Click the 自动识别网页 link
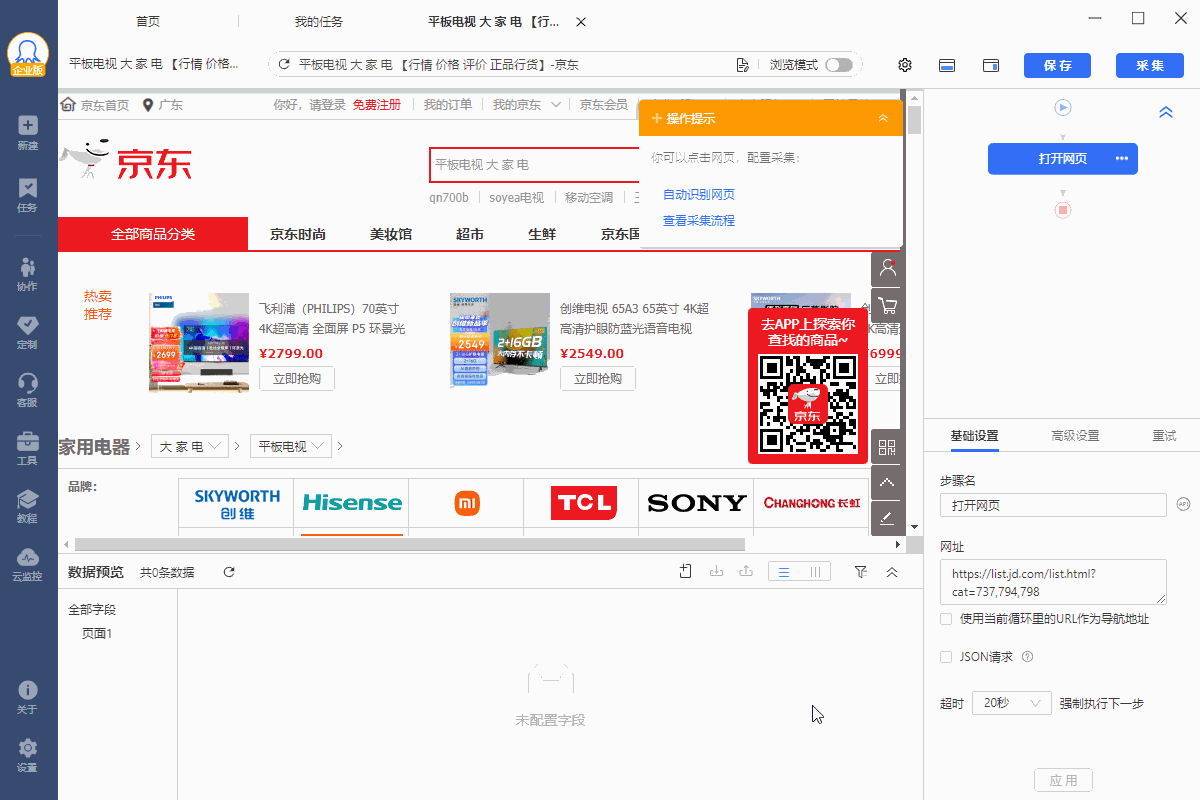The image size is (1200, 800). pos(699,194)
